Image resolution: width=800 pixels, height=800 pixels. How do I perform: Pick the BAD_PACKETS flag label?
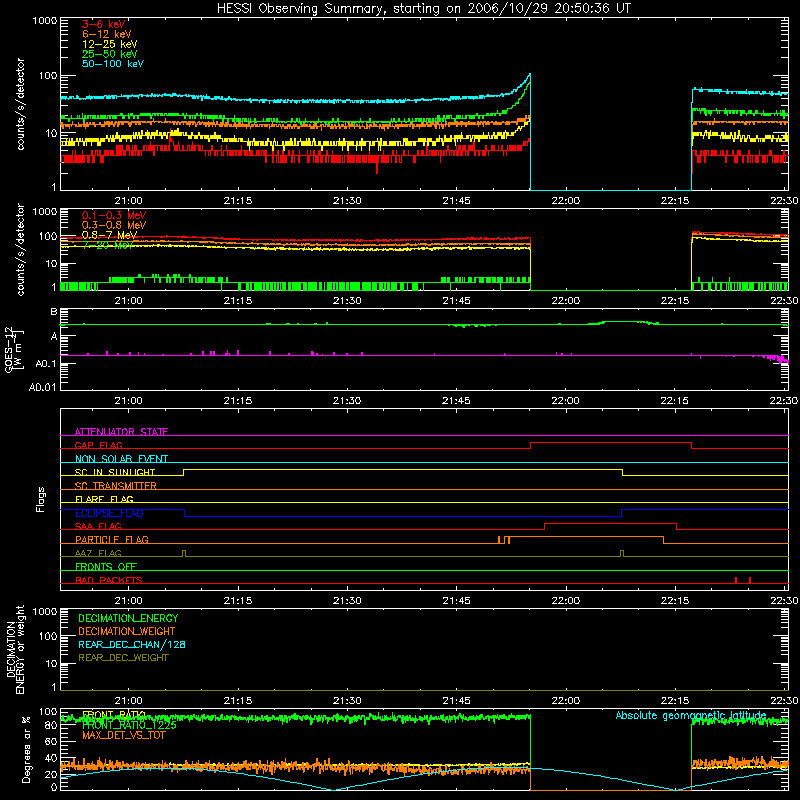(109, 580)
